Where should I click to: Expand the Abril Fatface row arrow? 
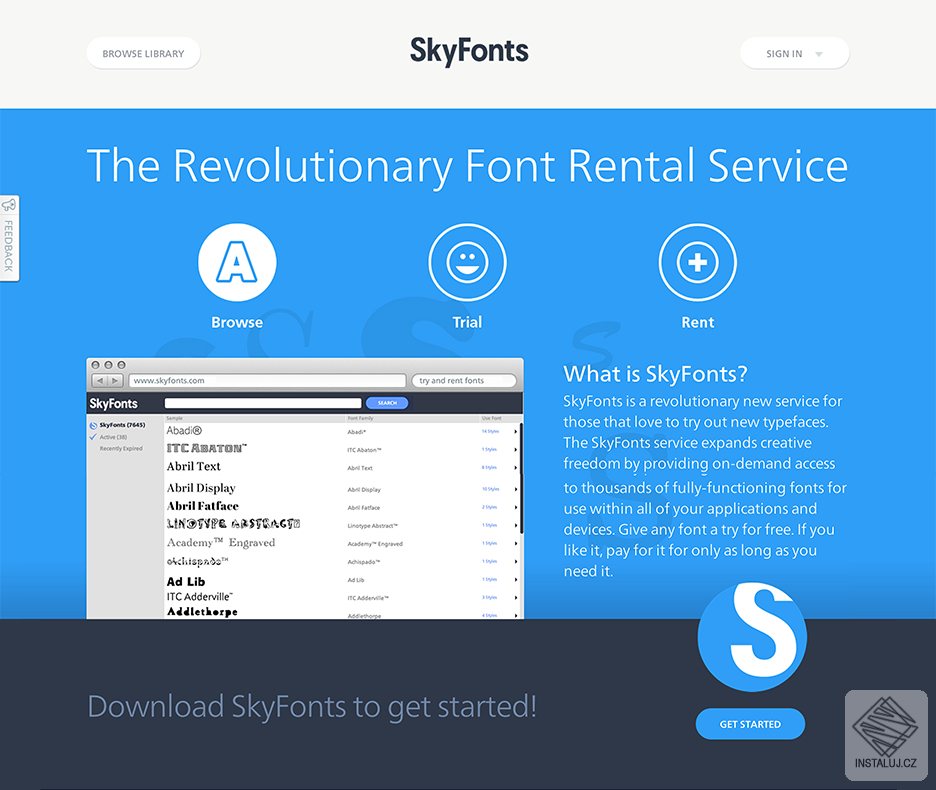pos(515,508)
